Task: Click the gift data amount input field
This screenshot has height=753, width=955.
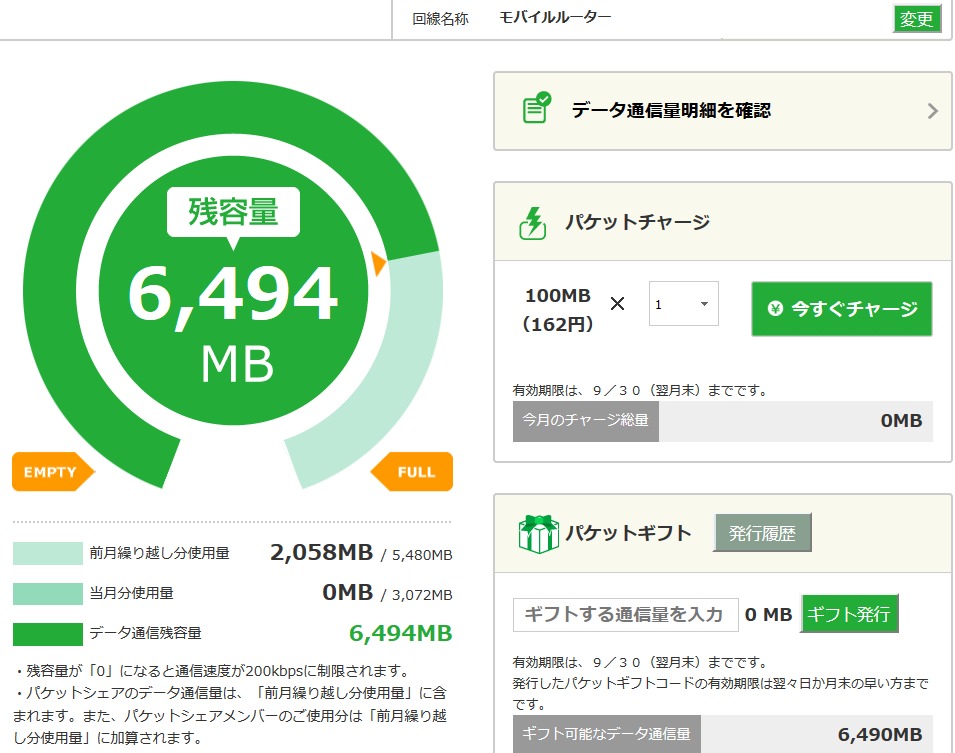Action: [625, 614]
